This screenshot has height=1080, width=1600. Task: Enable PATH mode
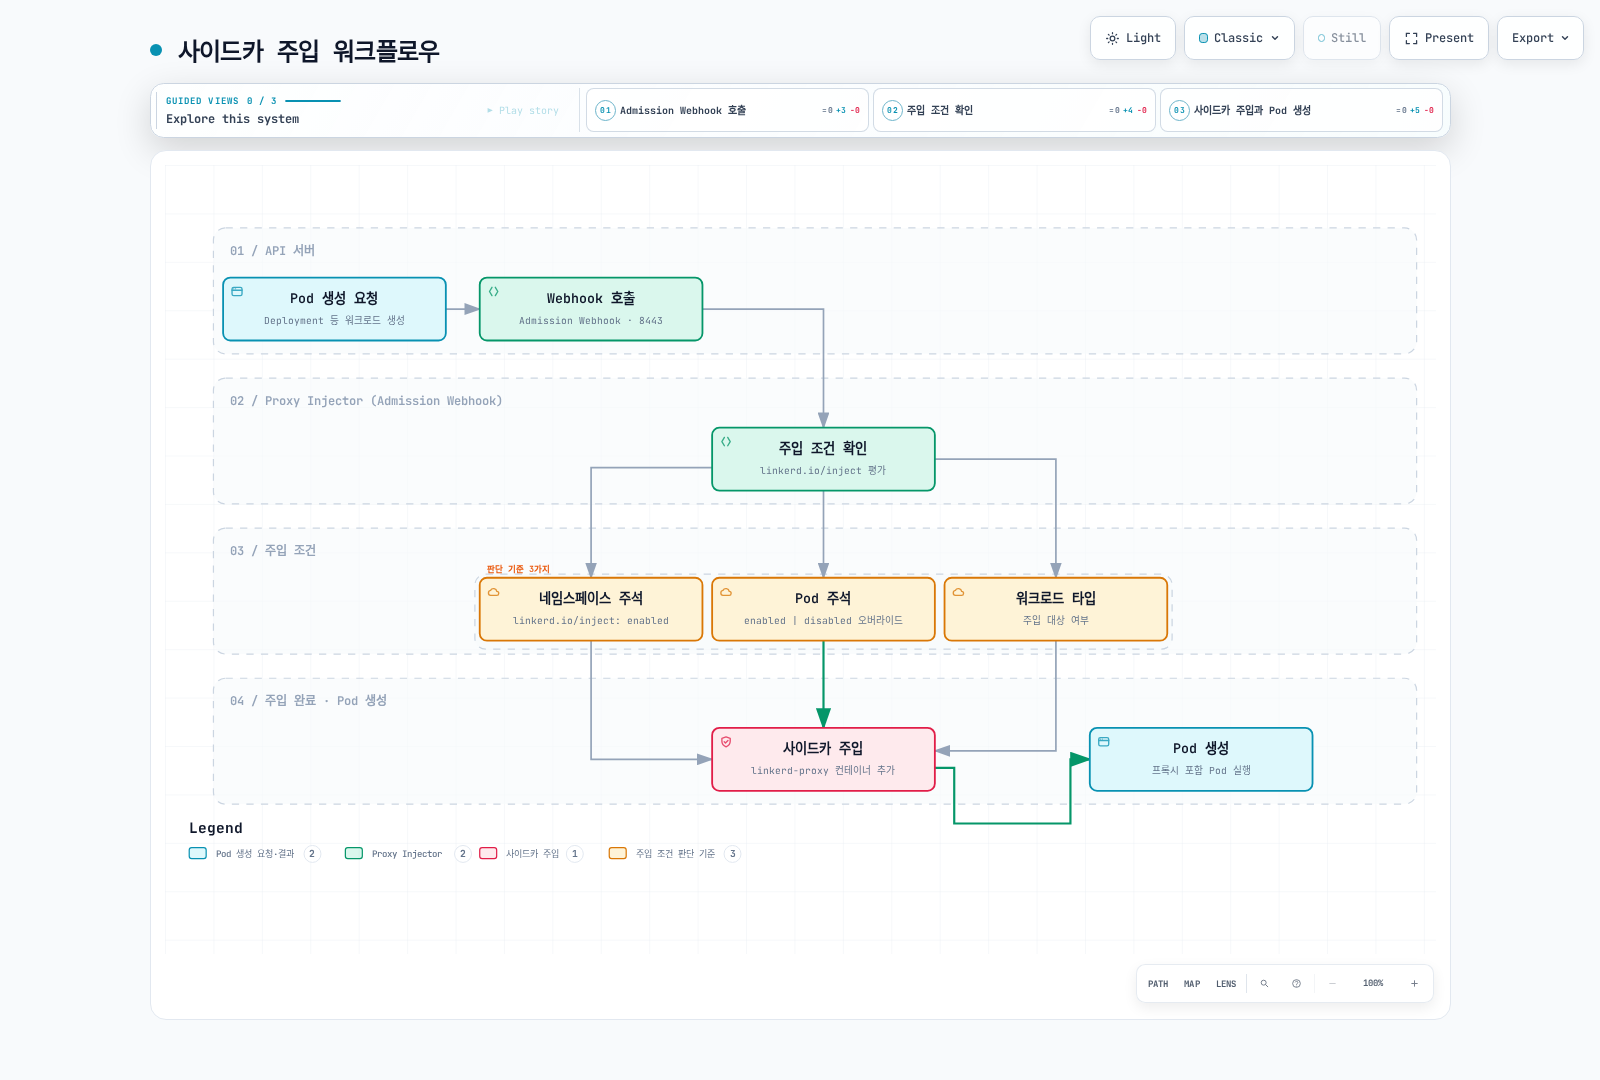(x=1158, y=984)
